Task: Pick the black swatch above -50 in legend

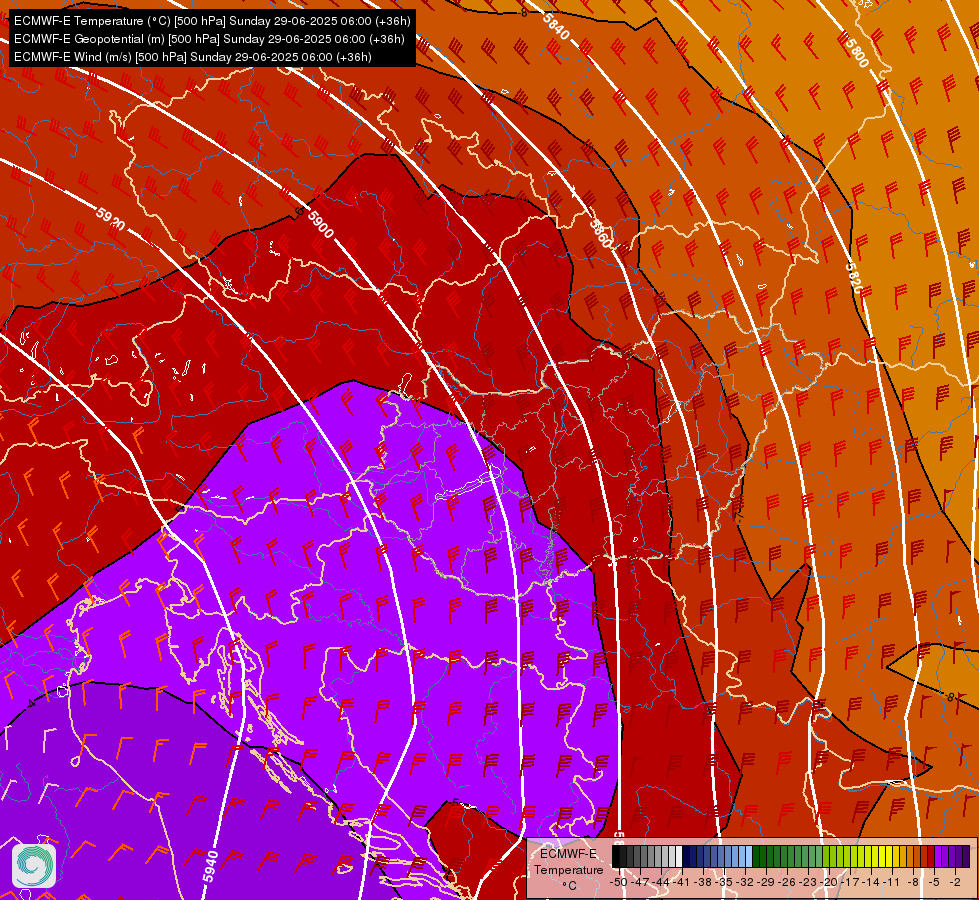Action: pos(616,856)
